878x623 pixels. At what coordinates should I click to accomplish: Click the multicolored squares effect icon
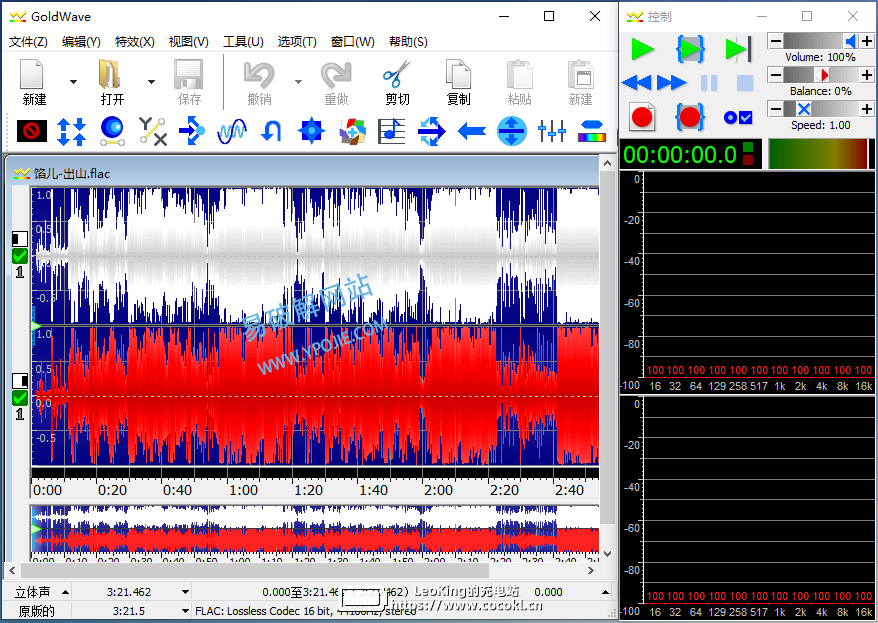(352, 132)
